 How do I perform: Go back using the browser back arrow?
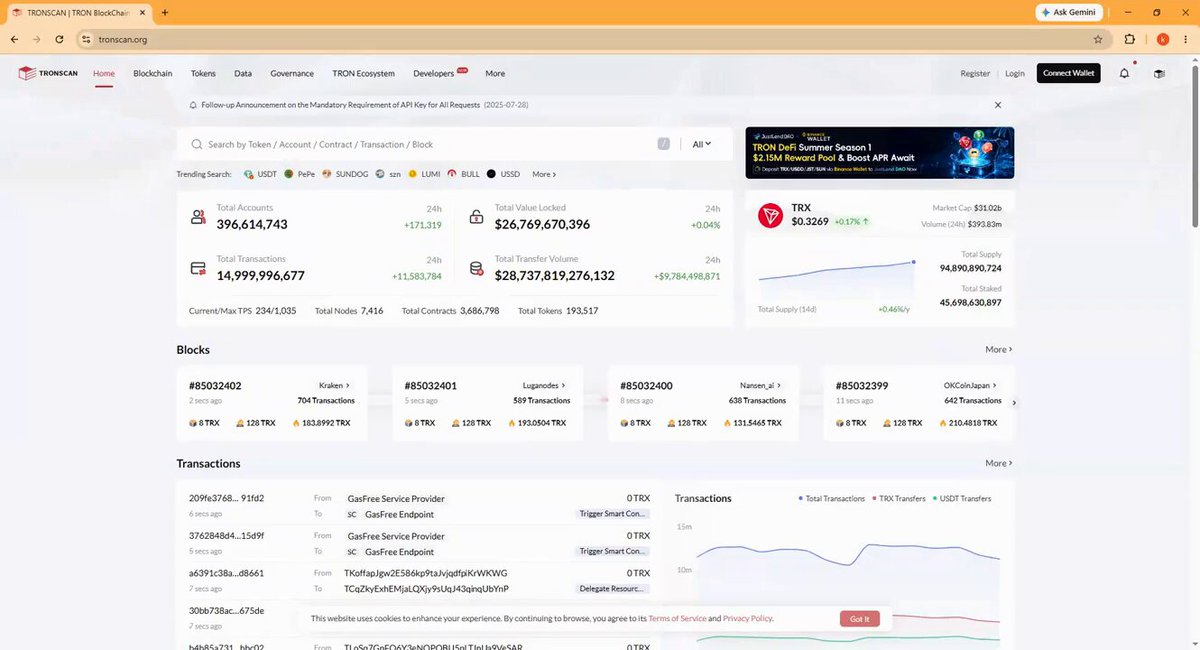click(x=14, y=39)
